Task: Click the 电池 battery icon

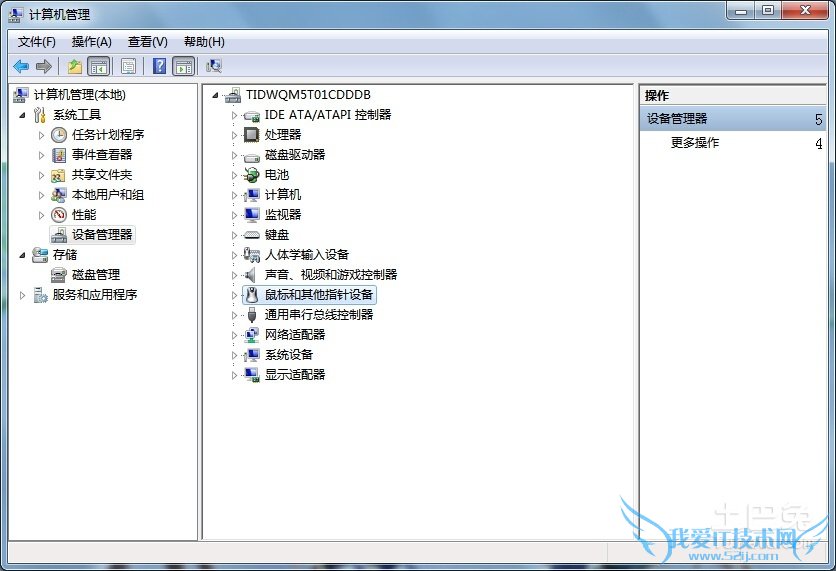Action: coord(251,175)
